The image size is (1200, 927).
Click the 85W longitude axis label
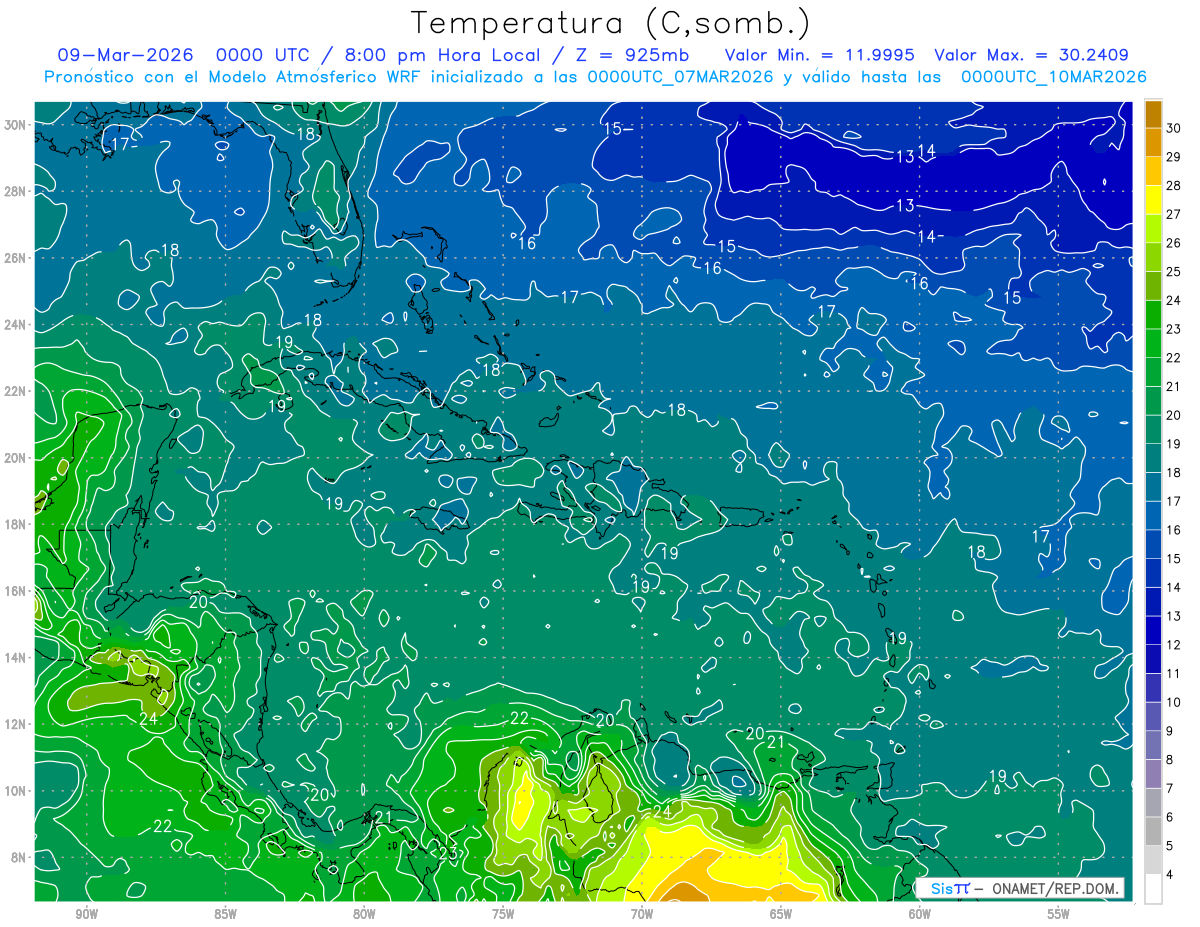(x=225, y=914)
